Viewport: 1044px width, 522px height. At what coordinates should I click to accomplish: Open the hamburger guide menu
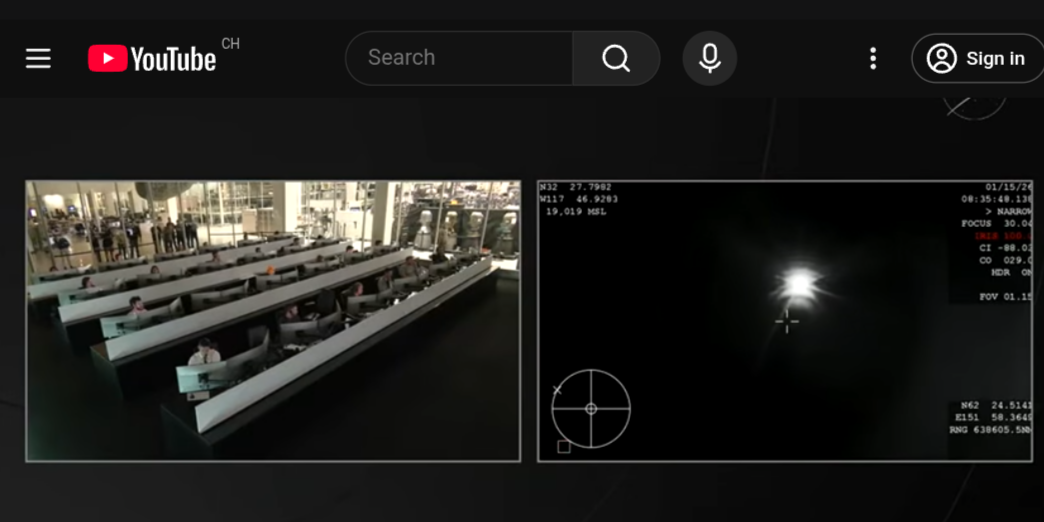pyautogui.click(x=38, y=59)
